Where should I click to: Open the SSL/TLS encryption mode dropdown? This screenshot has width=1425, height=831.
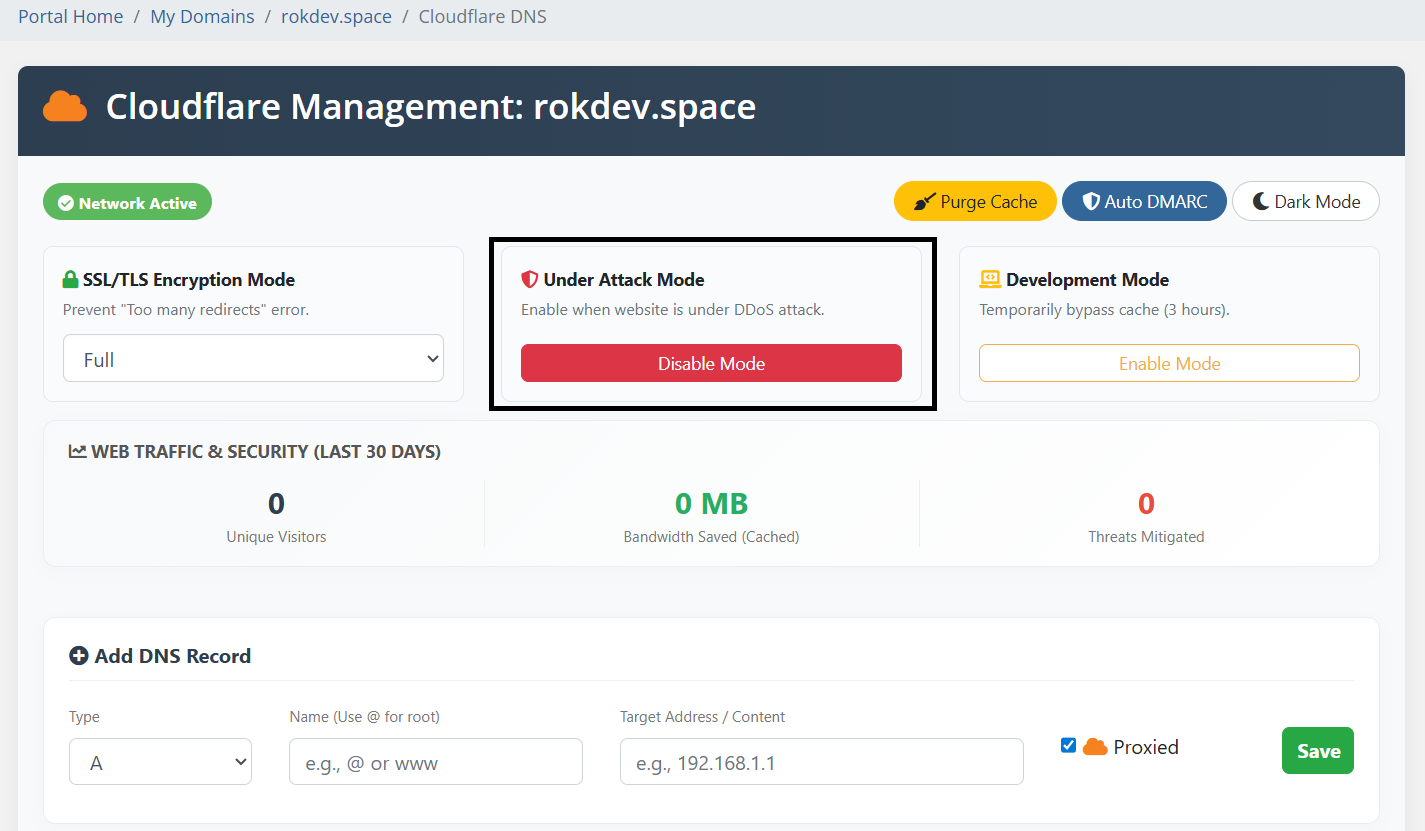253,358
